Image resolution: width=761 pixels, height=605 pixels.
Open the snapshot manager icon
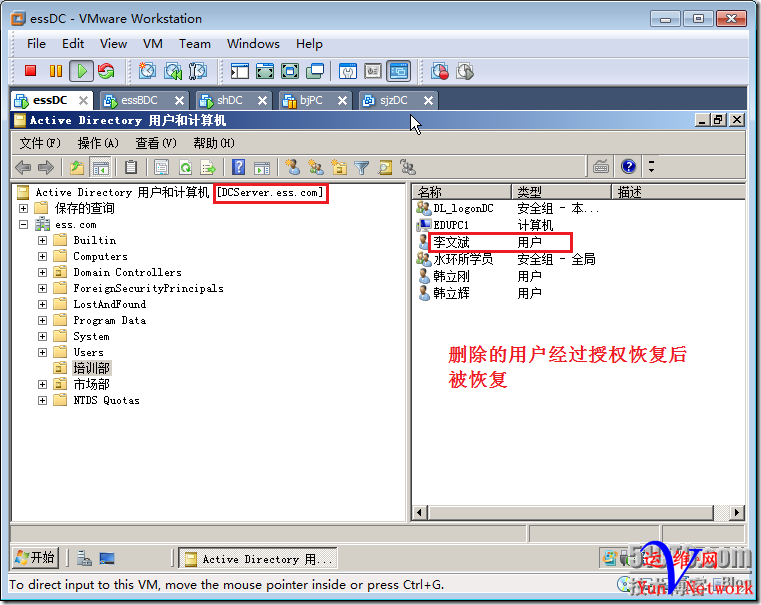click(197, 71)
